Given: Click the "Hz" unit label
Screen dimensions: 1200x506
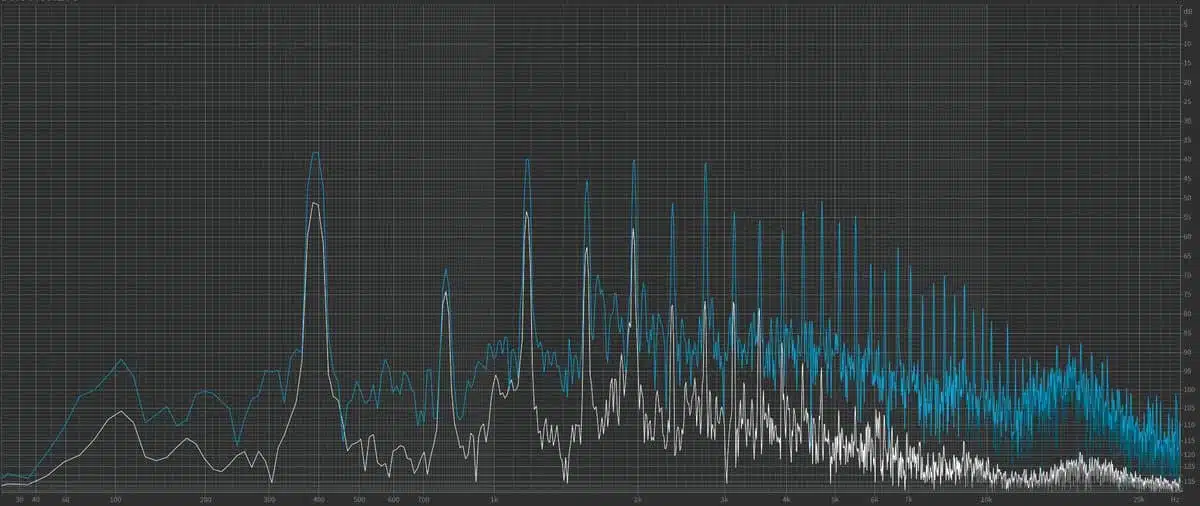Looking at the screenshot, I should click(x=1174, y=498).
